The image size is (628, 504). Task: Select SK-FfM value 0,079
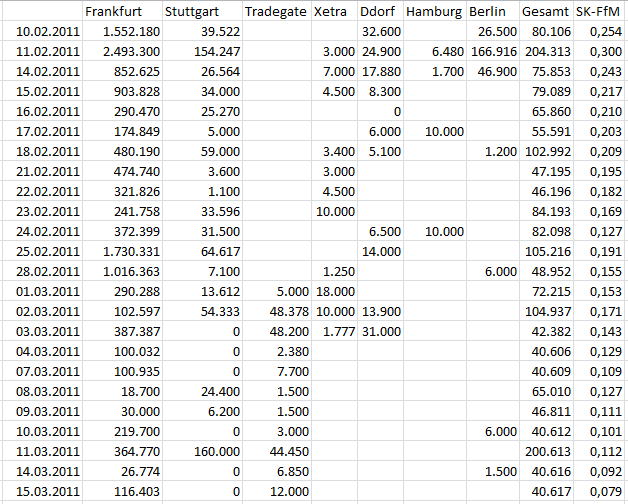point(599,491)
